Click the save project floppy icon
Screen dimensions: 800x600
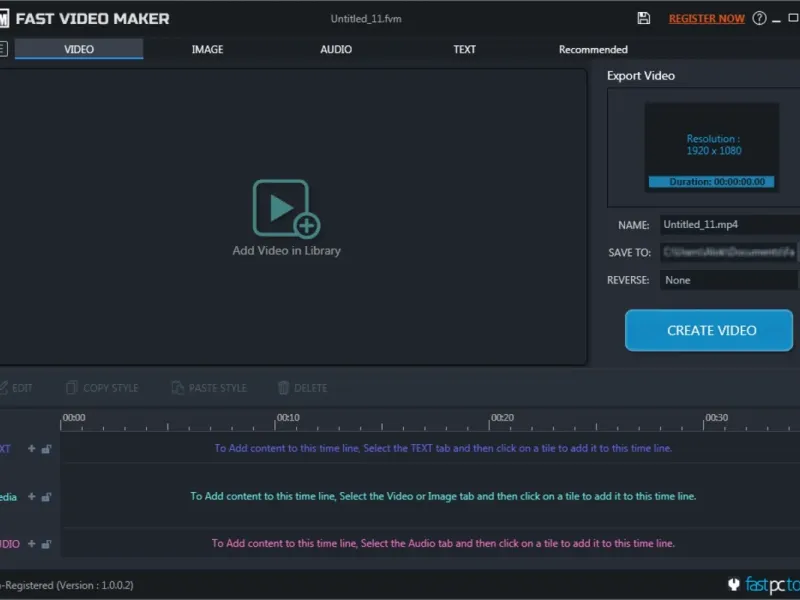644,18
